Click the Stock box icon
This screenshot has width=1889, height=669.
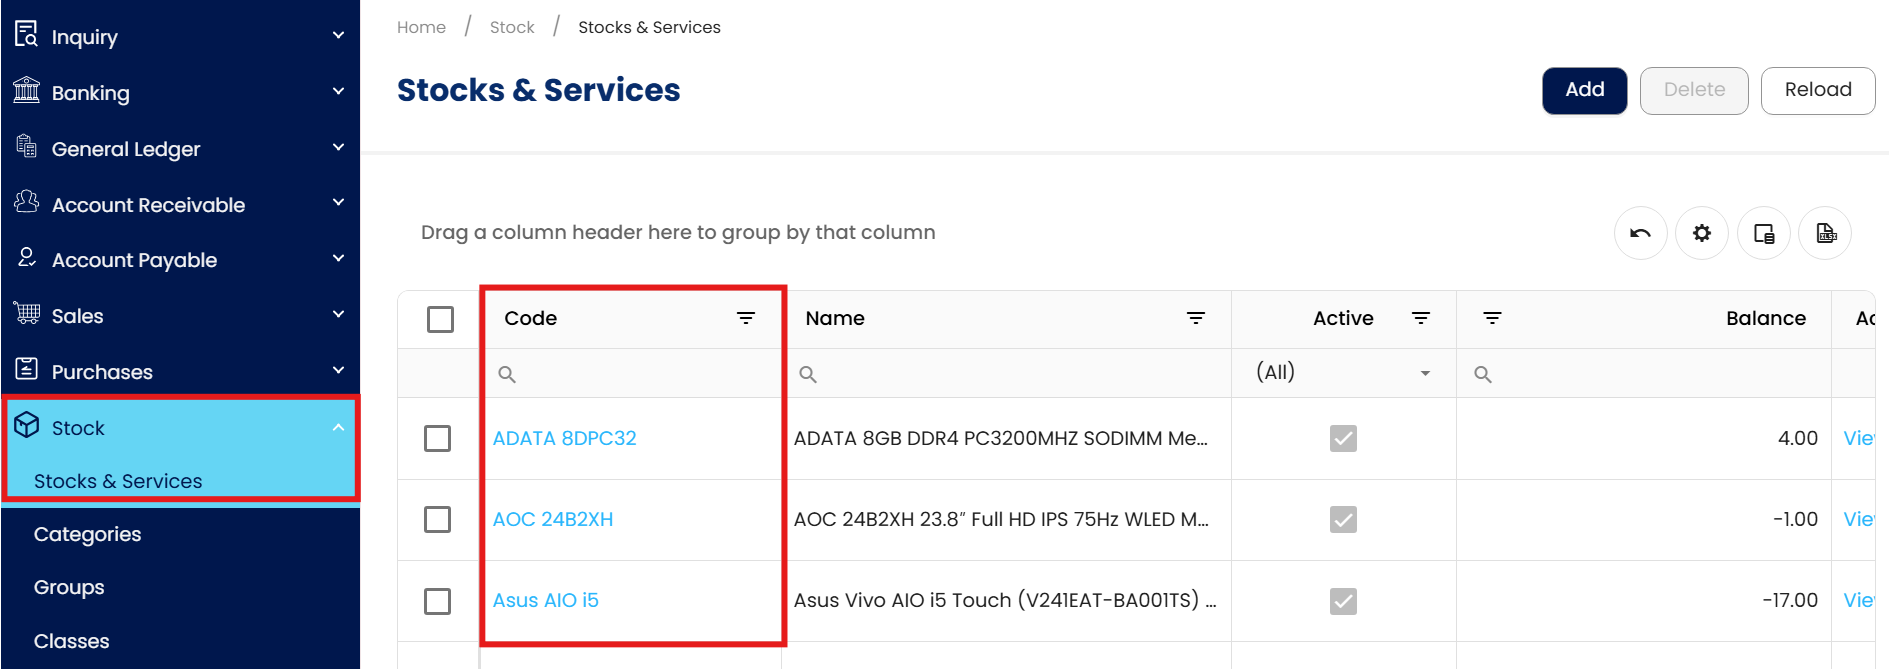(27, 425)
